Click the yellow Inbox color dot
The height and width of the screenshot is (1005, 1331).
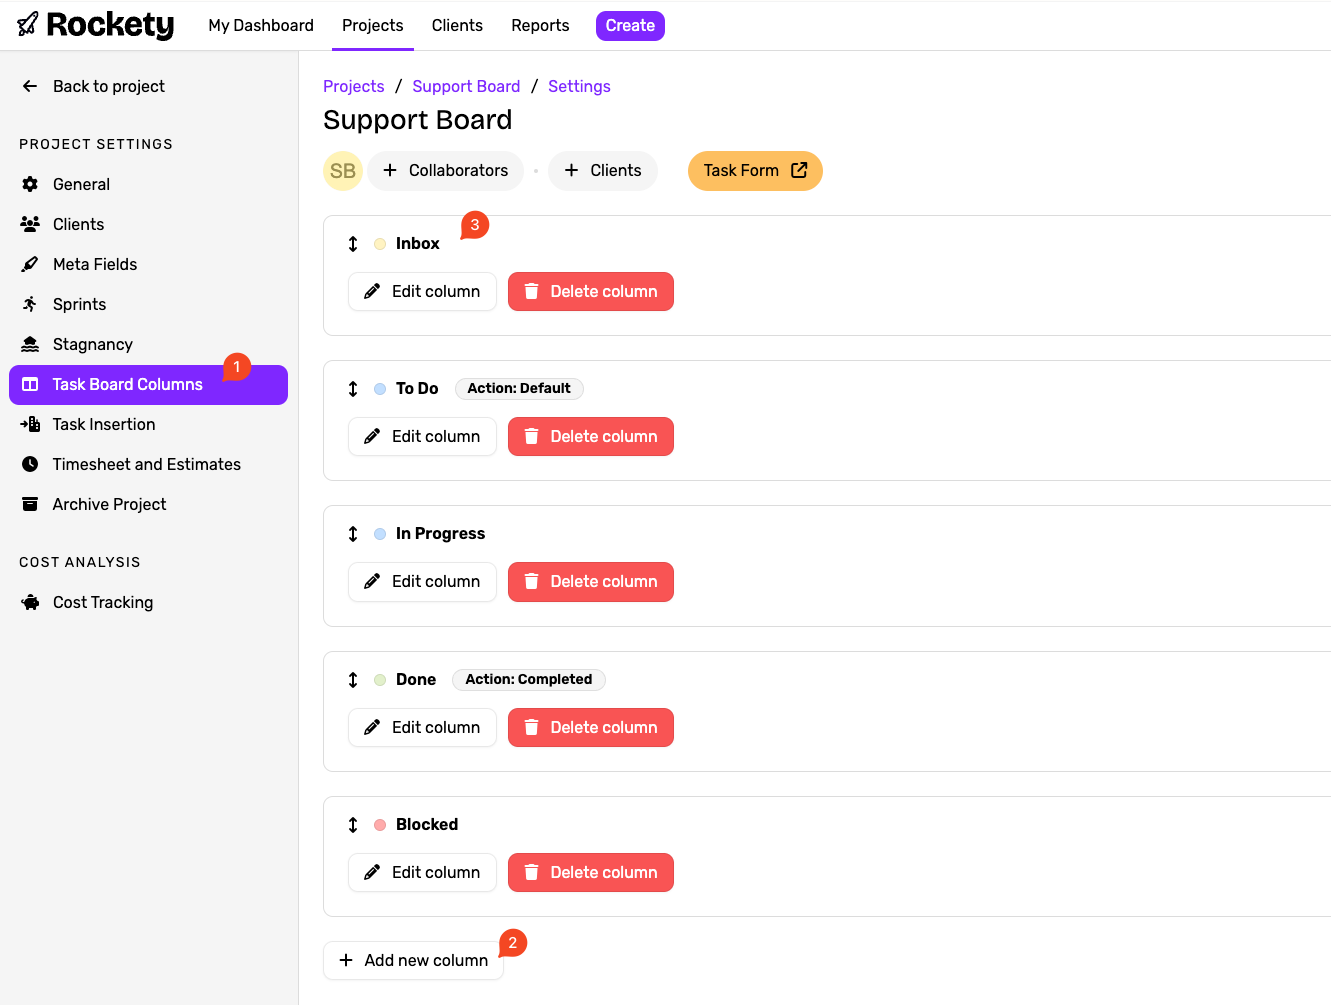380,244
